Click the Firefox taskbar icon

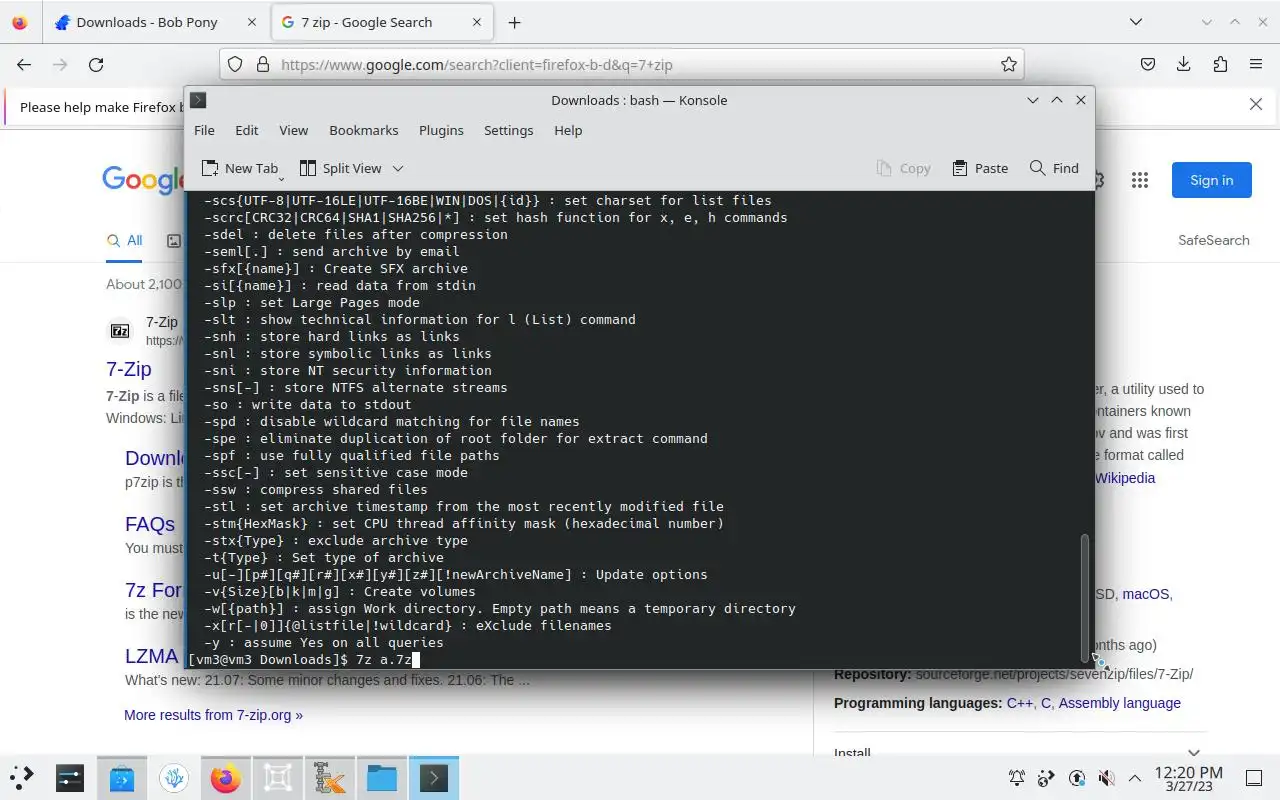click(226, 777)
